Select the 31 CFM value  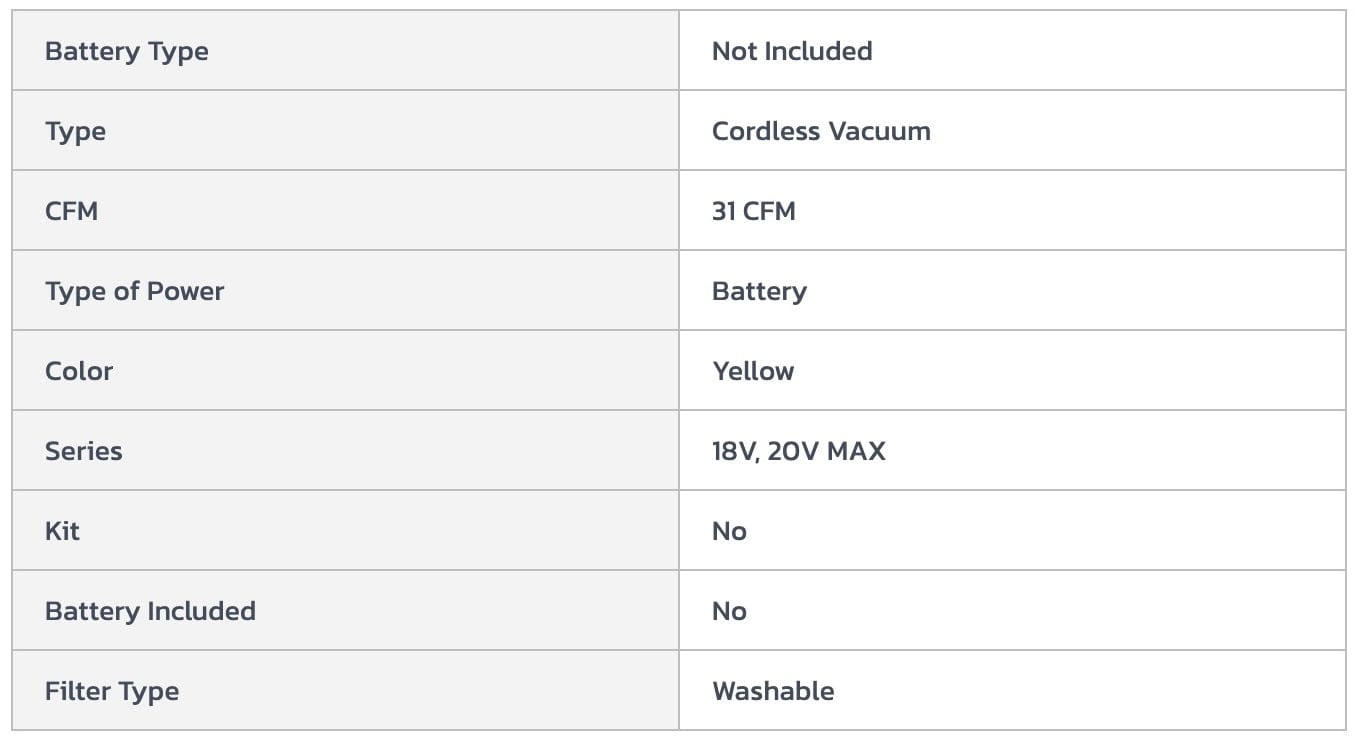[753, 211]
